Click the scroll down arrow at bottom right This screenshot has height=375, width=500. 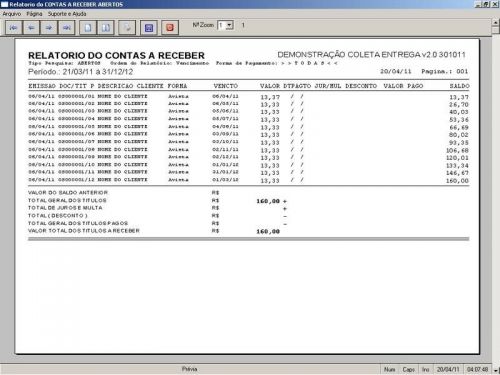(496, 370)
